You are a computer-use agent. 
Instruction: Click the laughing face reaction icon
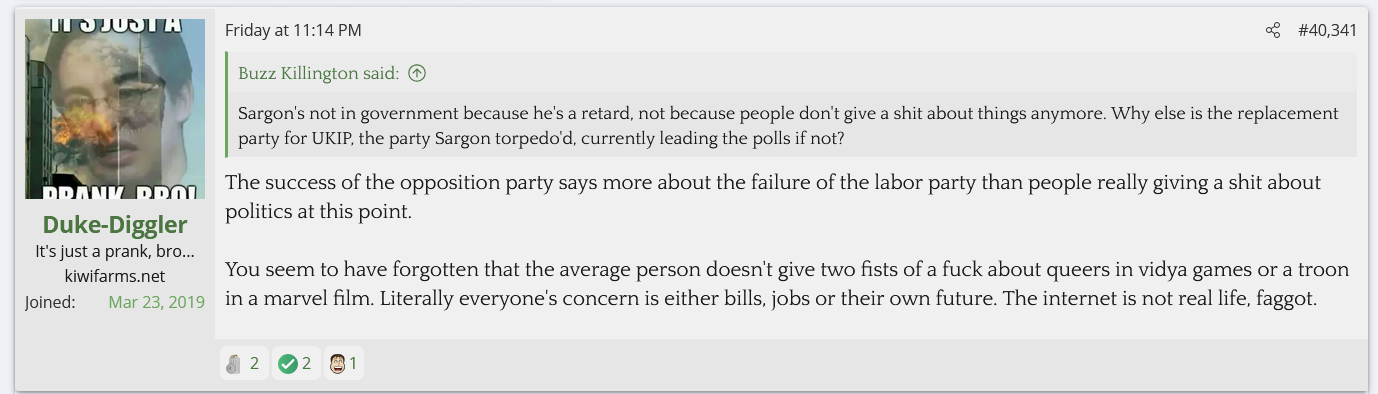337,364
